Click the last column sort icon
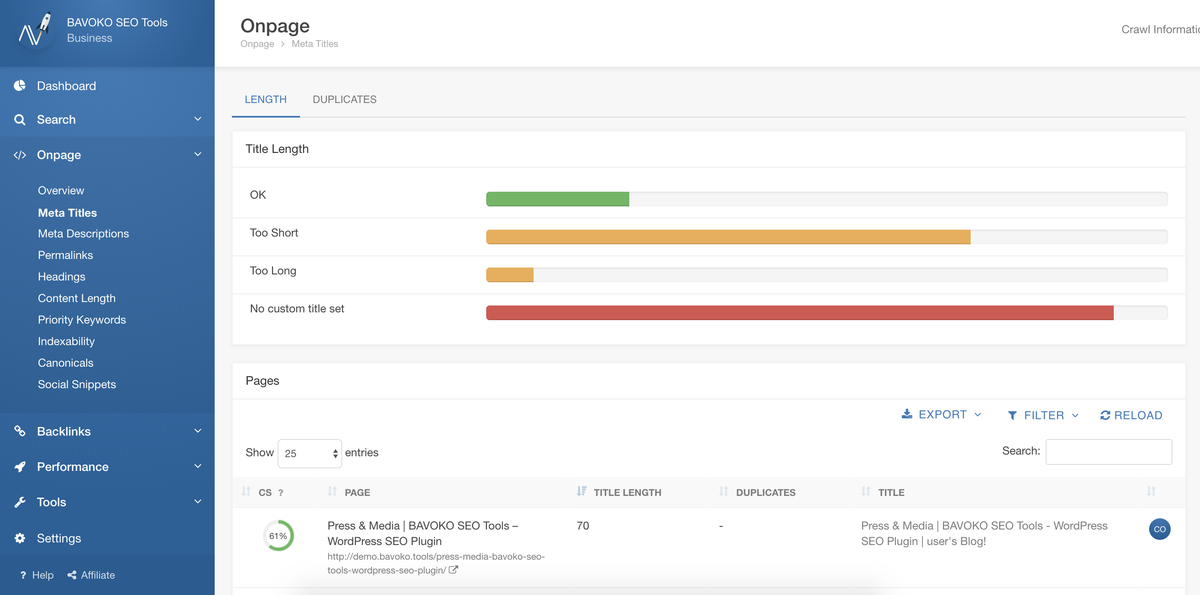 click(1151, 492)
